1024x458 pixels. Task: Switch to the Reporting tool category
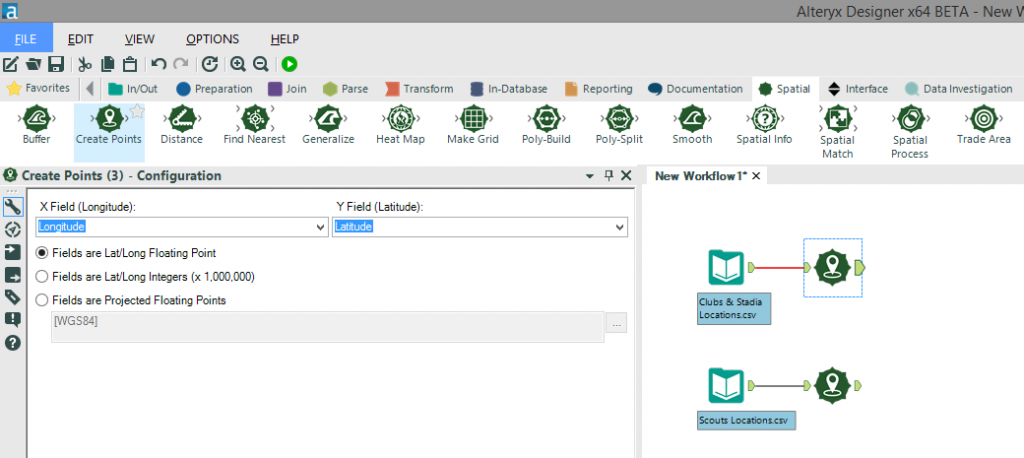click(599, 89)
